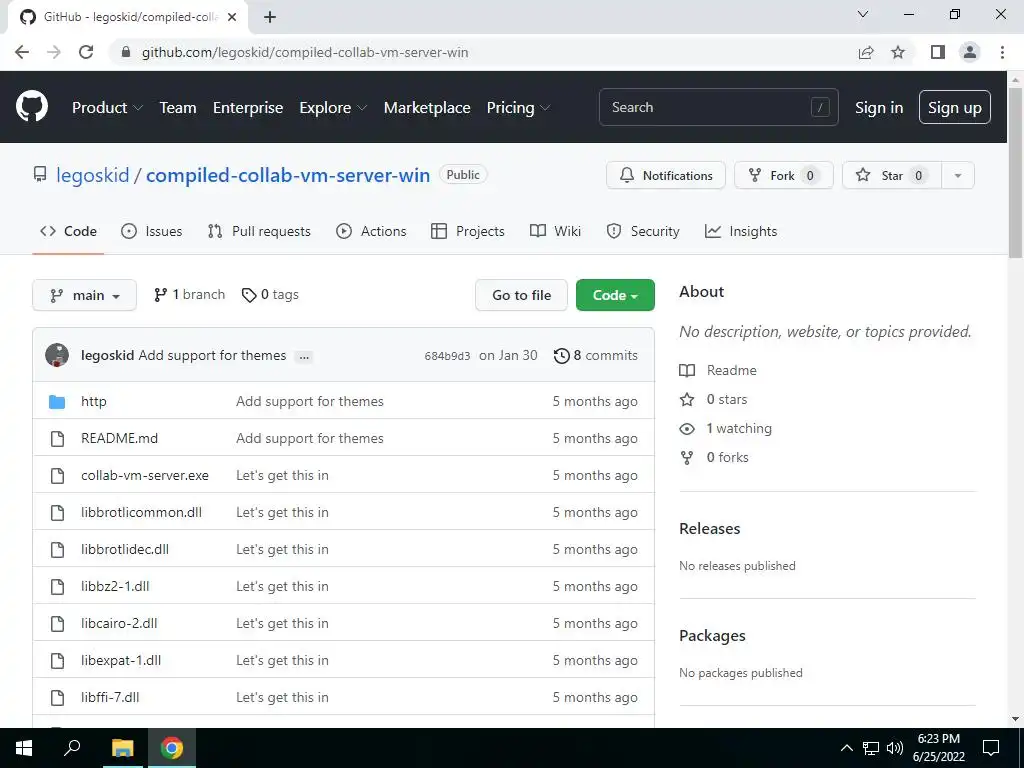Switch to the Insights tab
The image size is (1024, 768).
point(741,231)
